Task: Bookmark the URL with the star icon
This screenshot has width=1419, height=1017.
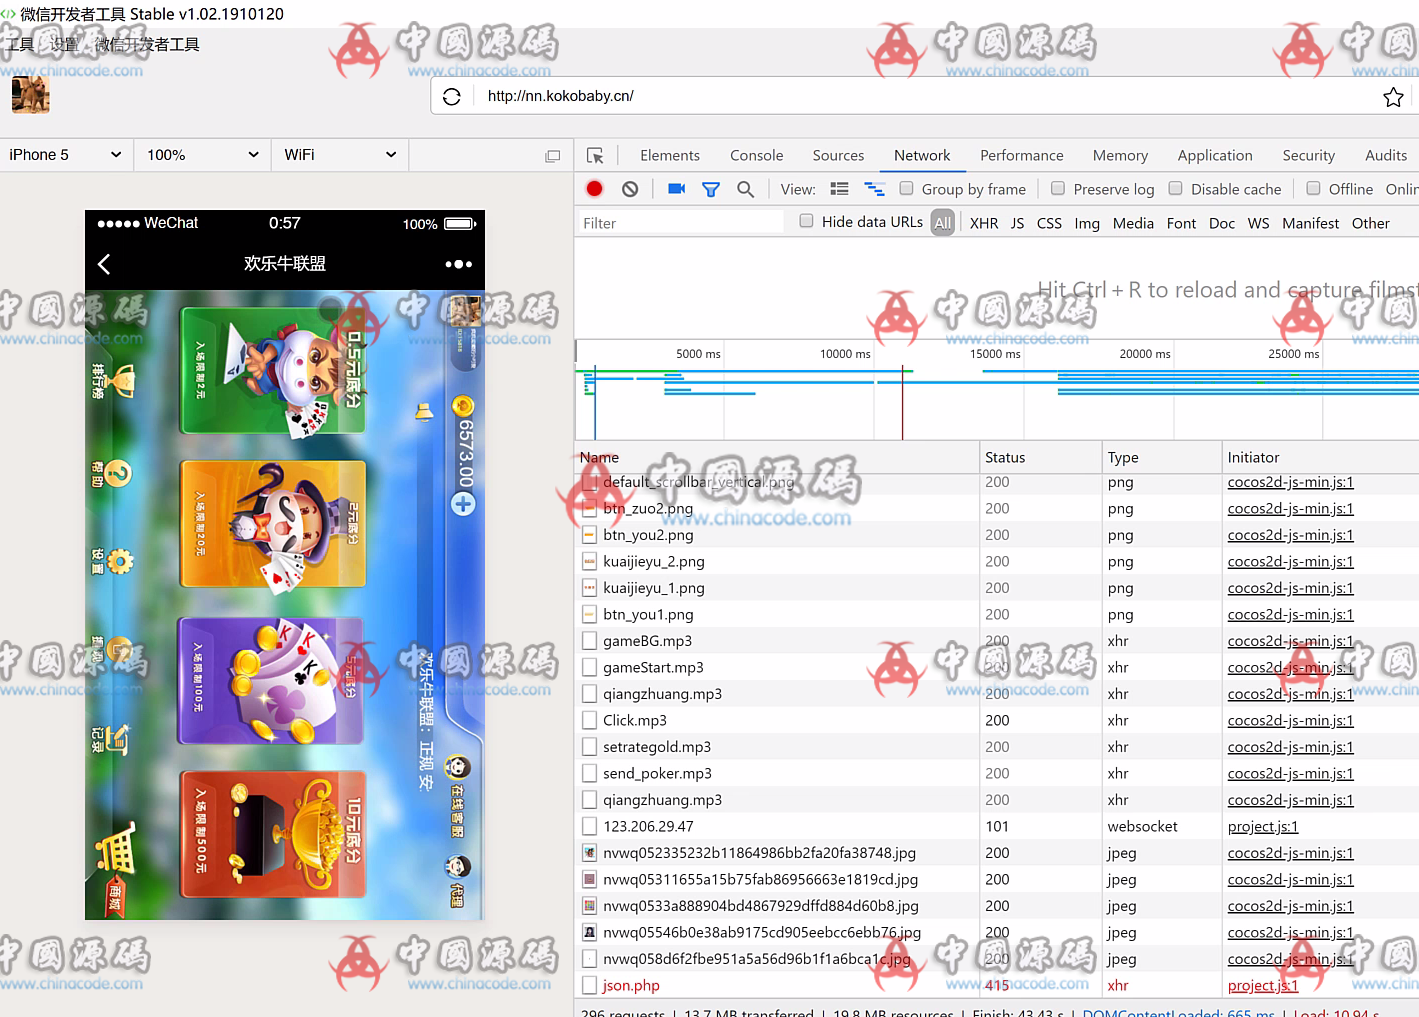Action: point(1393,97)
